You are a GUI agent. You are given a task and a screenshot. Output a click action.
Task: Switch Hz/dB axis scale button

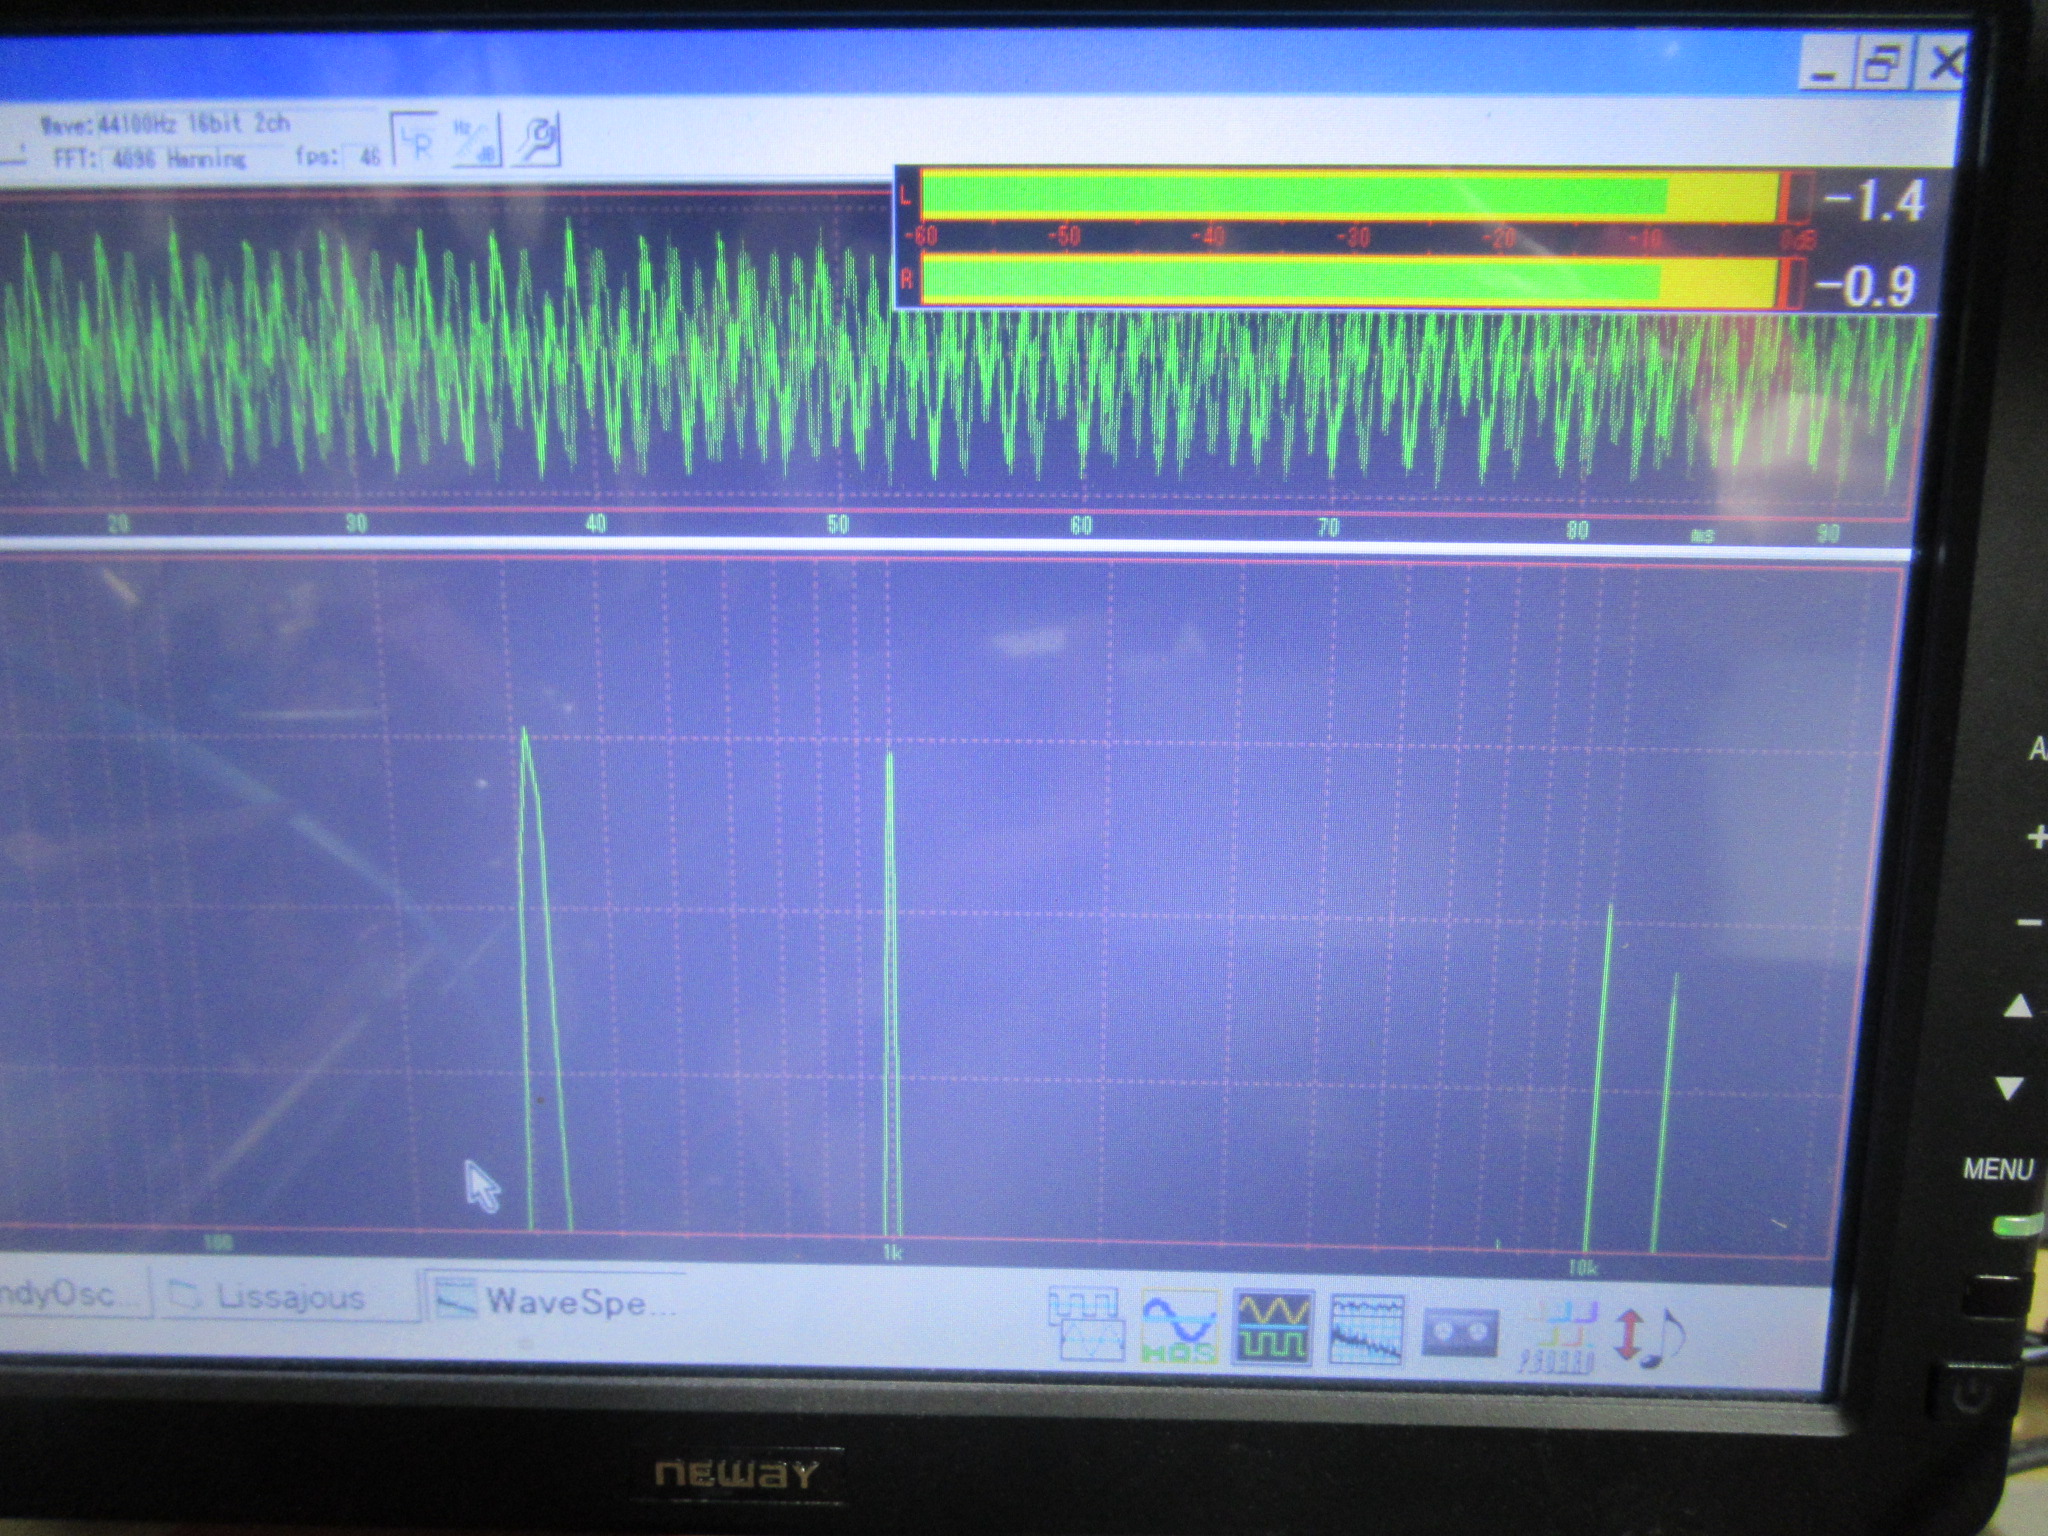[475, 142]
